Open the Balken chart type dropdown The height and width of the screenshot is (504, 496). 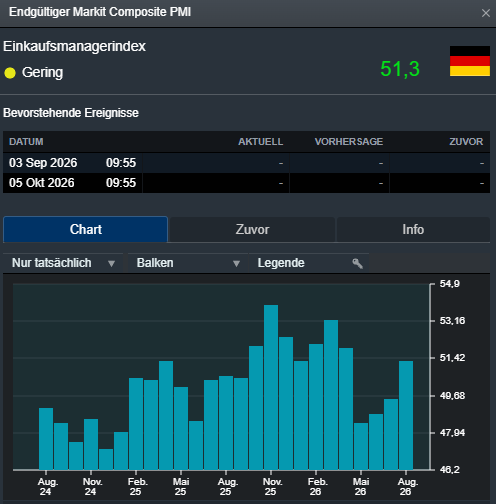(188, 263)
